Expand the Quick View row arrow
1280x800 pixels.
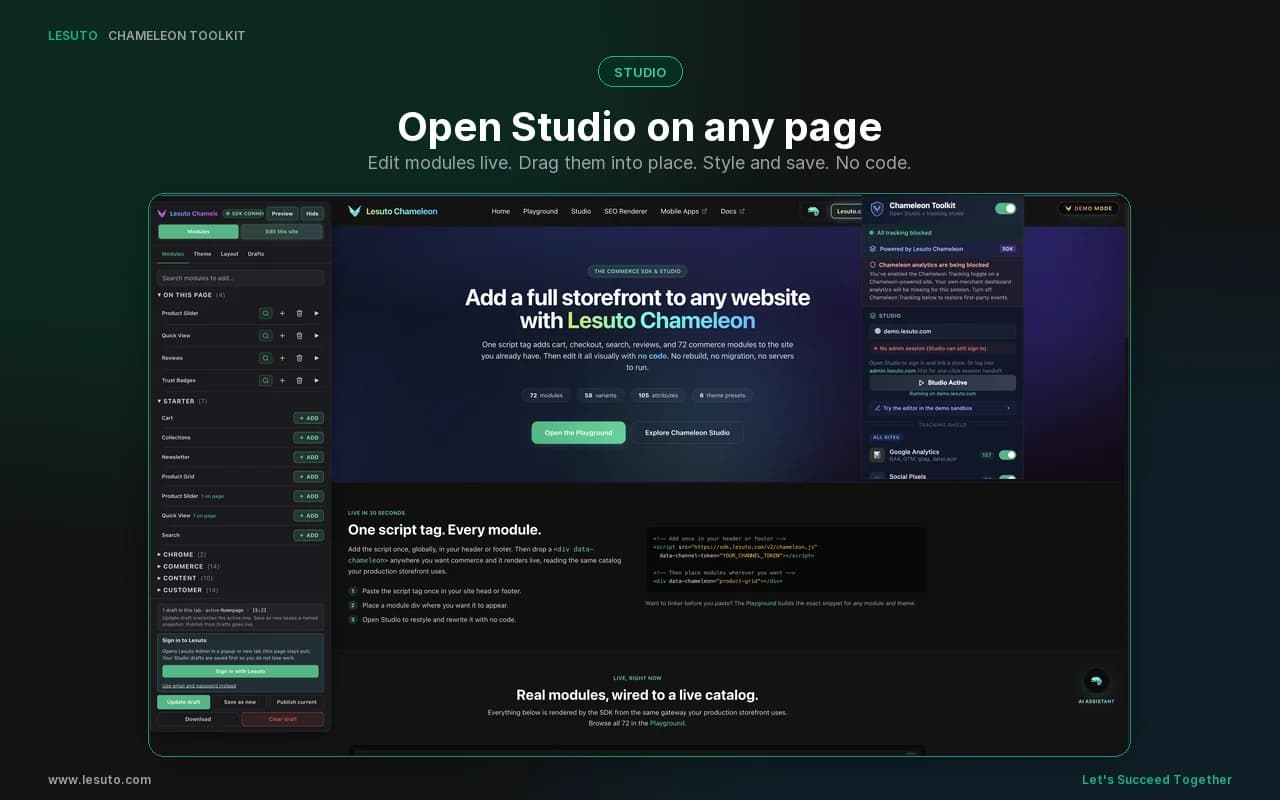click(316, 336)
